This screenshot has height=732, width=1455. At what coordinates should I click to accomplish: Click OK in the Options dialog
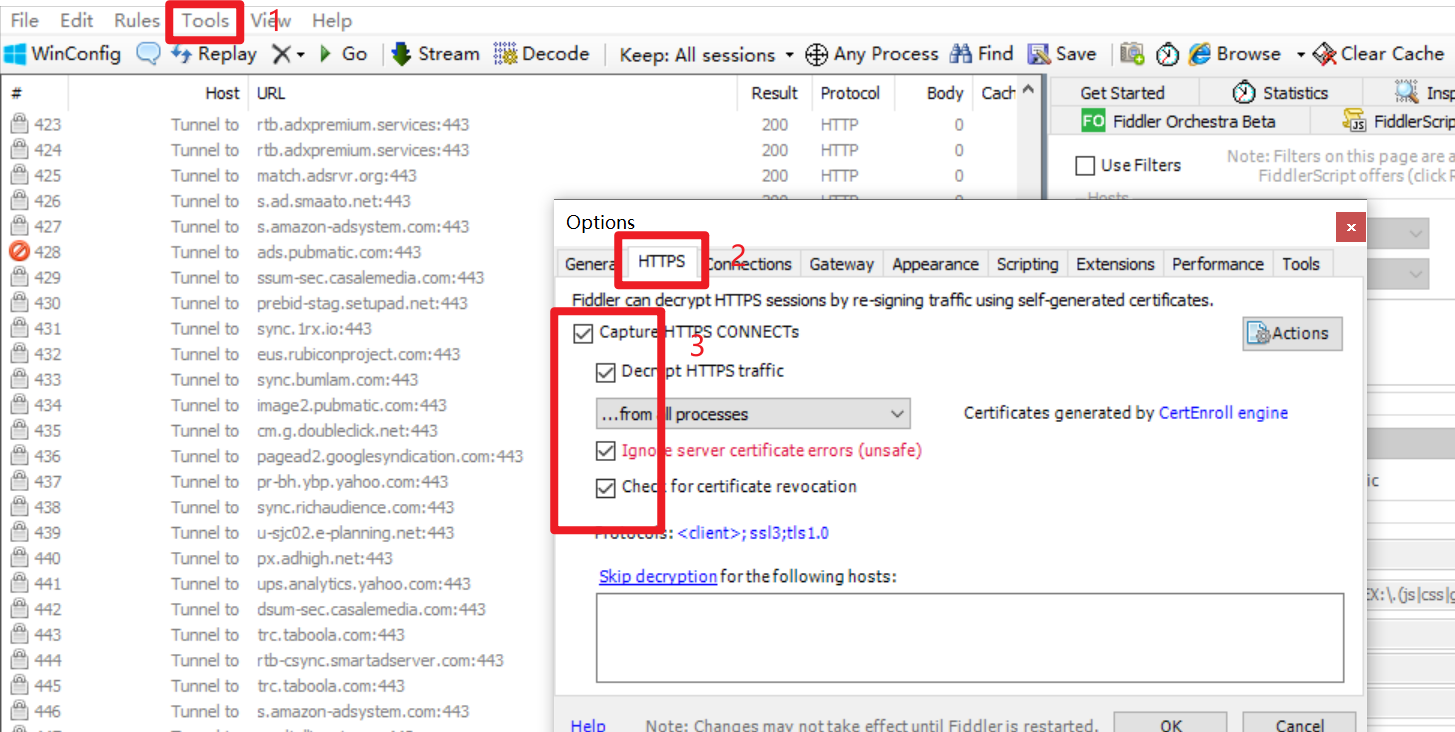[x=1171, y=723]
